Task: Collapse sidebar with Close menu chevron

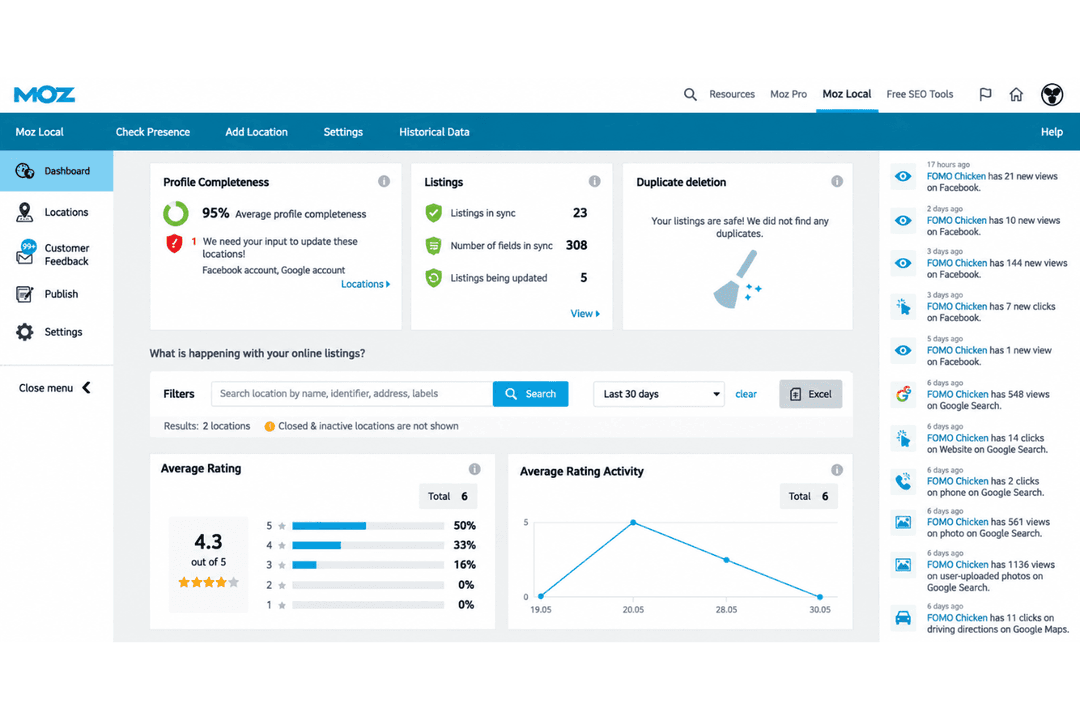Action: coord(86,388)
